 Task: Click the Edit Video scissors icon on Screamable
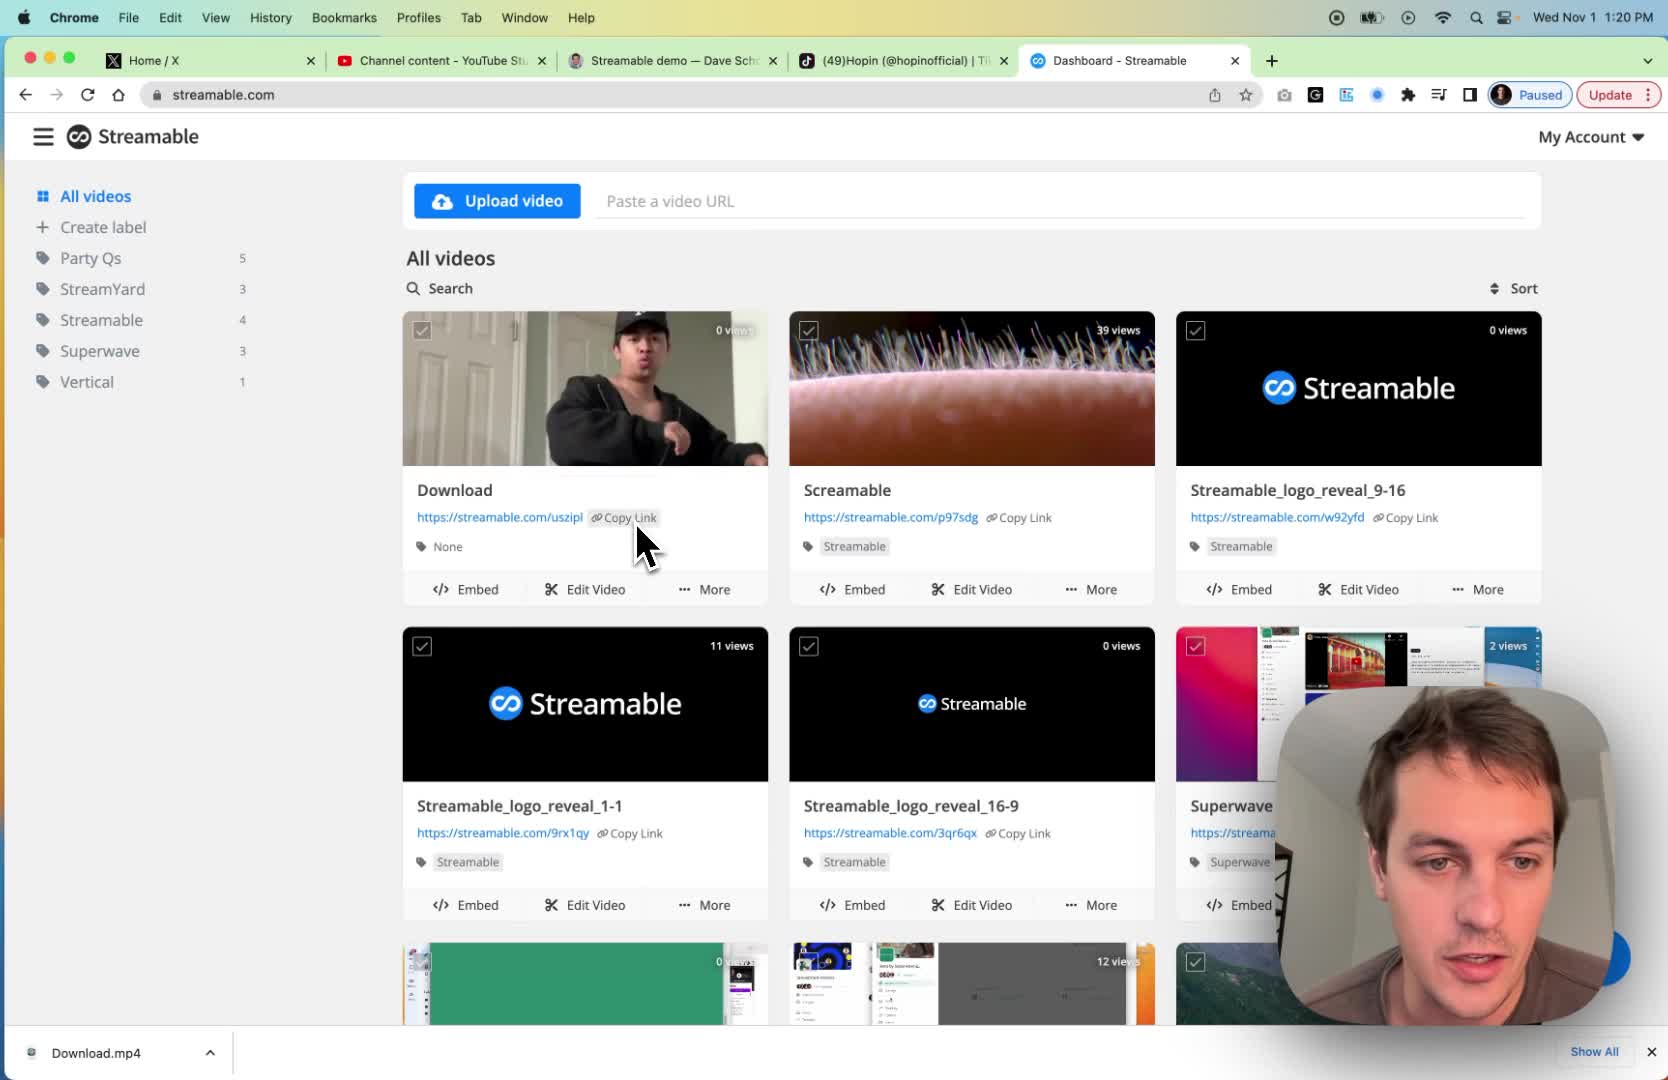tap(937, 589)
